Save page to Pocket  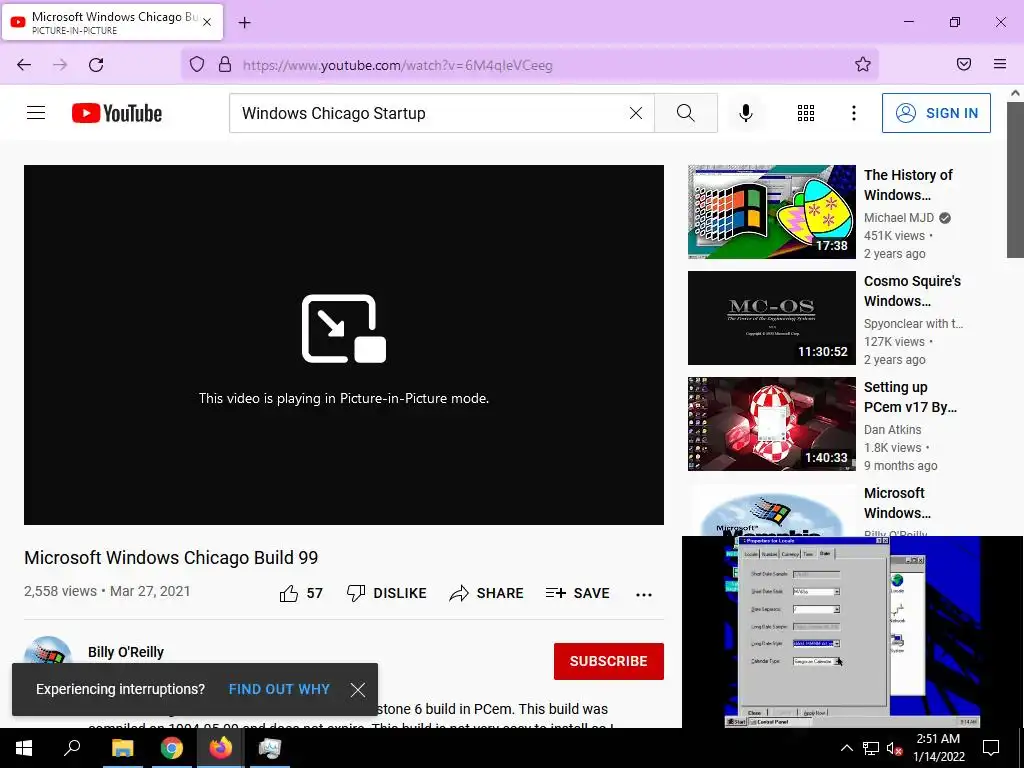[964, 64]
